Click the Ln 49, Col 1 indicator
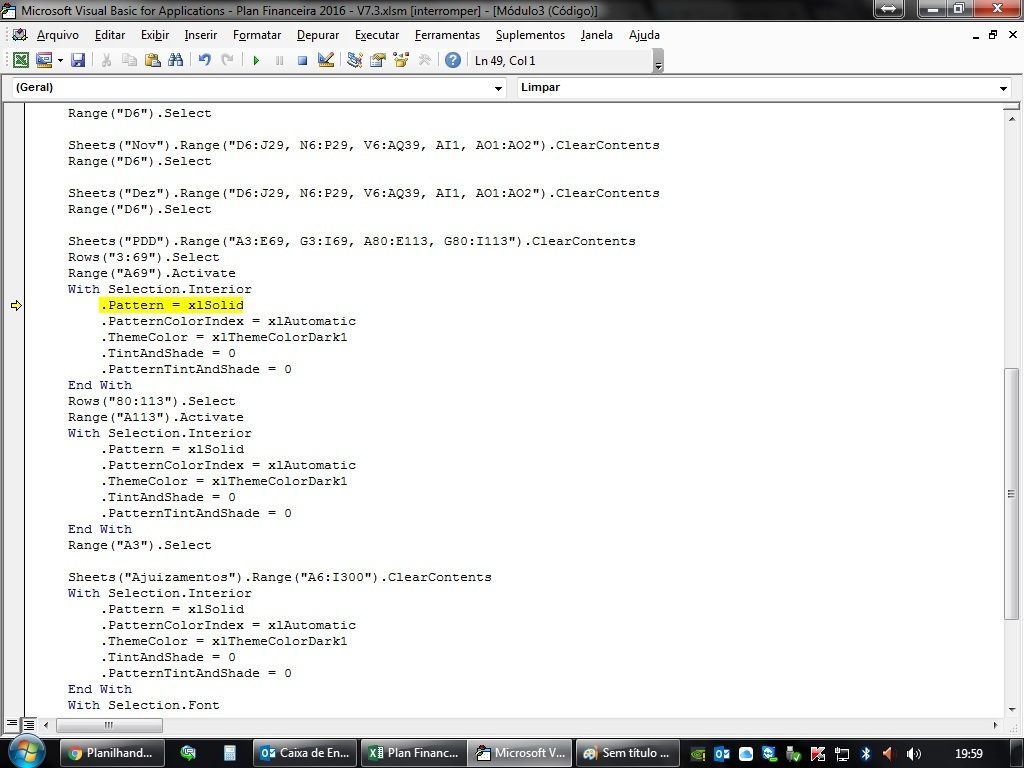This screenshot has height=768, width=1024. coord(505,61)
